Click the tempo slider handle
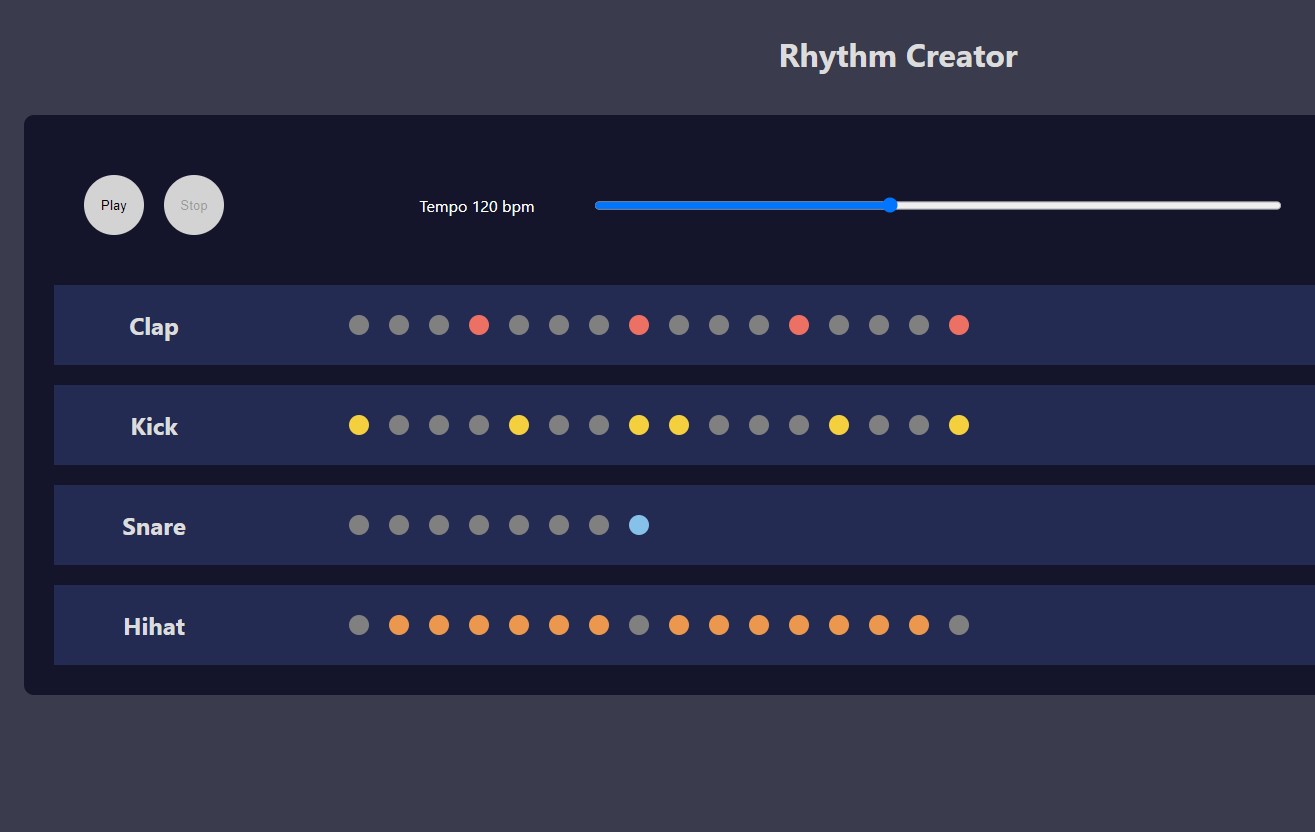This screenshot has height=832, width=1315. tap(890, 205)
